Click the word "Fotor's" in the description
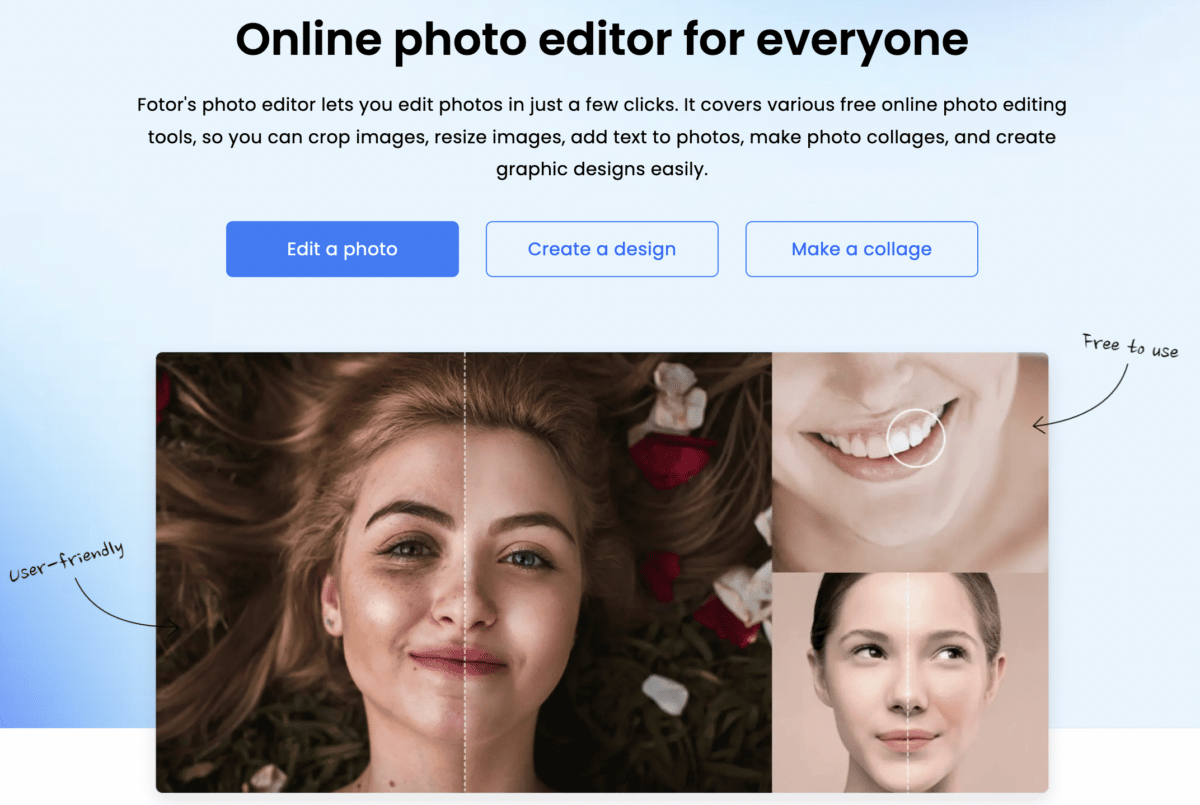The image size is (1200, 805). click(x=167, y=105)
